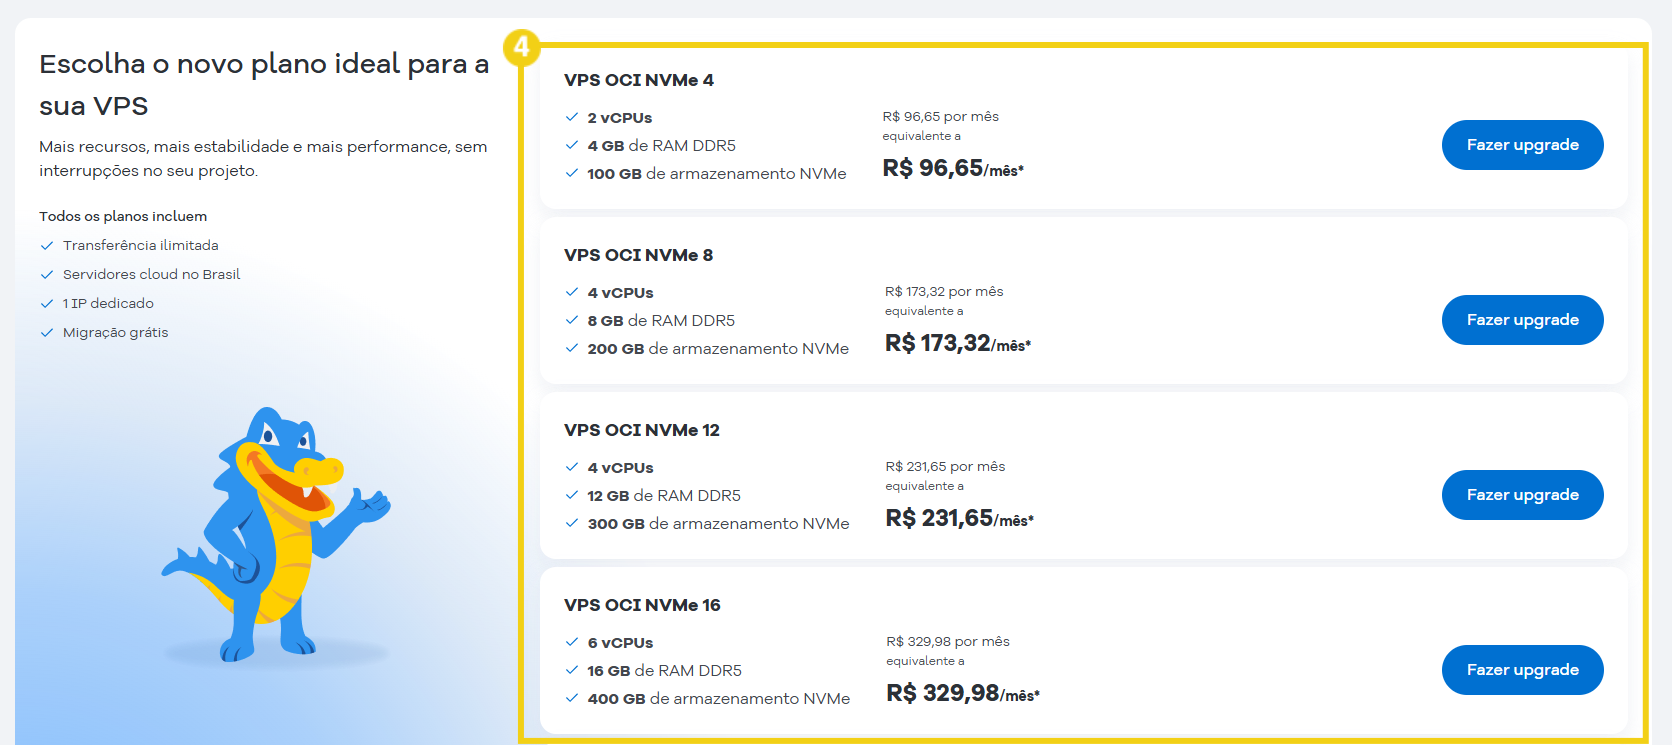This screenshot has width=1672, height=745.
Task: Click checkmark beside 400 GB de armazenamento
Action: pos(572,698)
